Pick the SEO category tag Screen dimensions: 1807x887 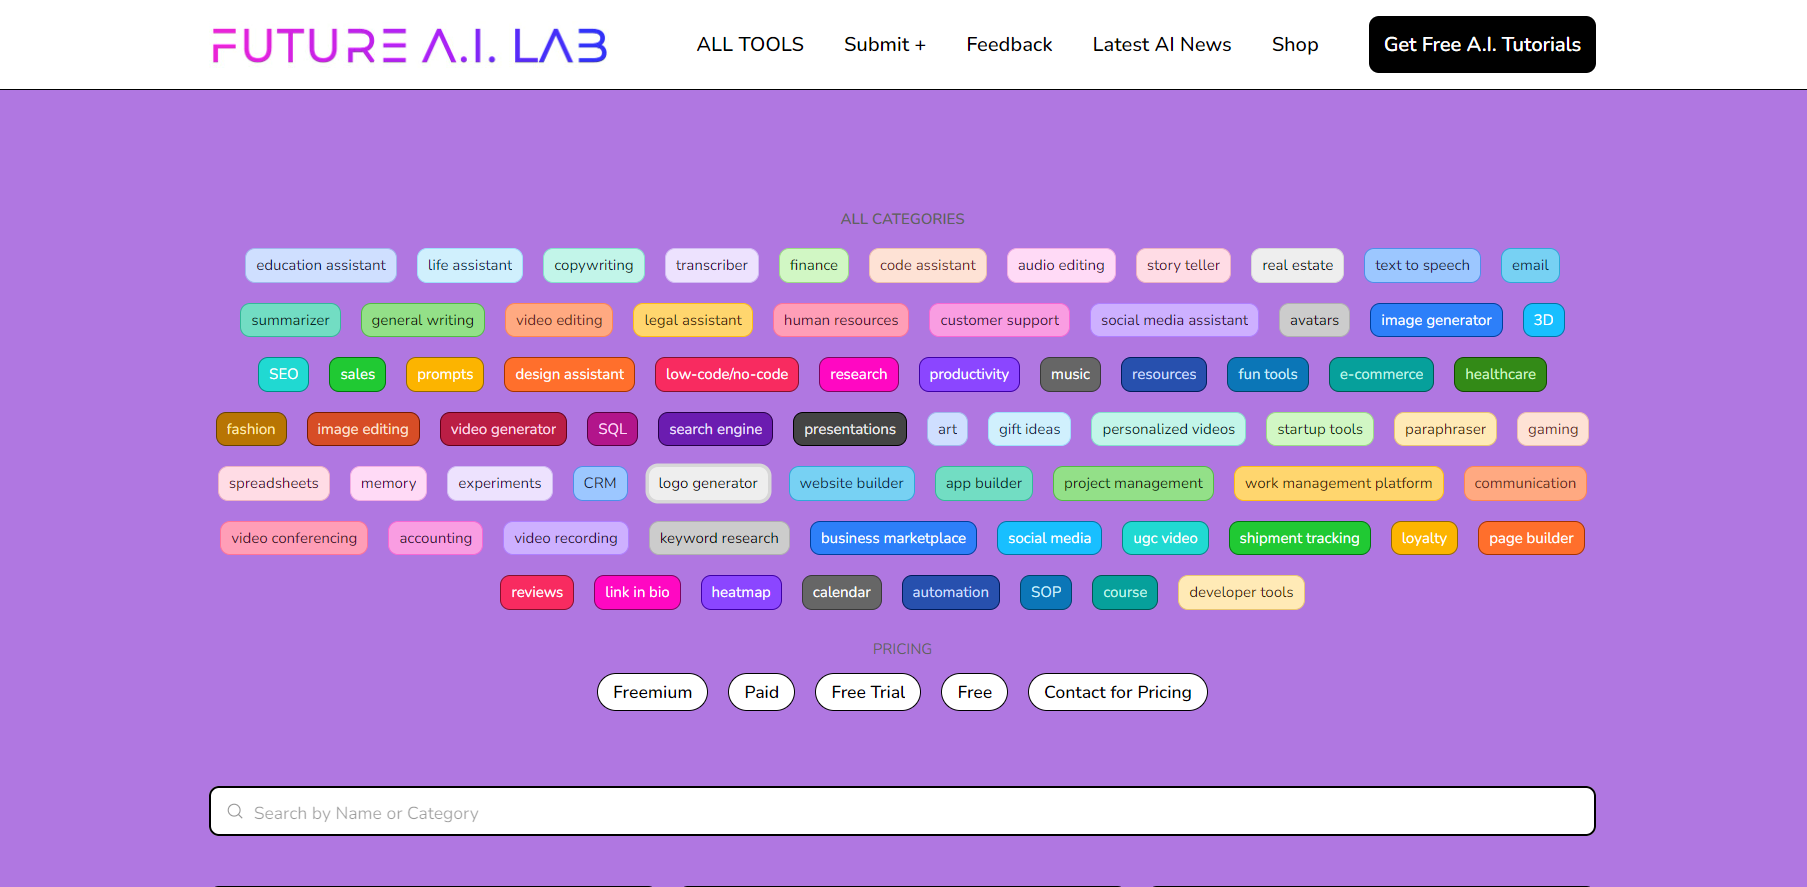coord(283,374)
